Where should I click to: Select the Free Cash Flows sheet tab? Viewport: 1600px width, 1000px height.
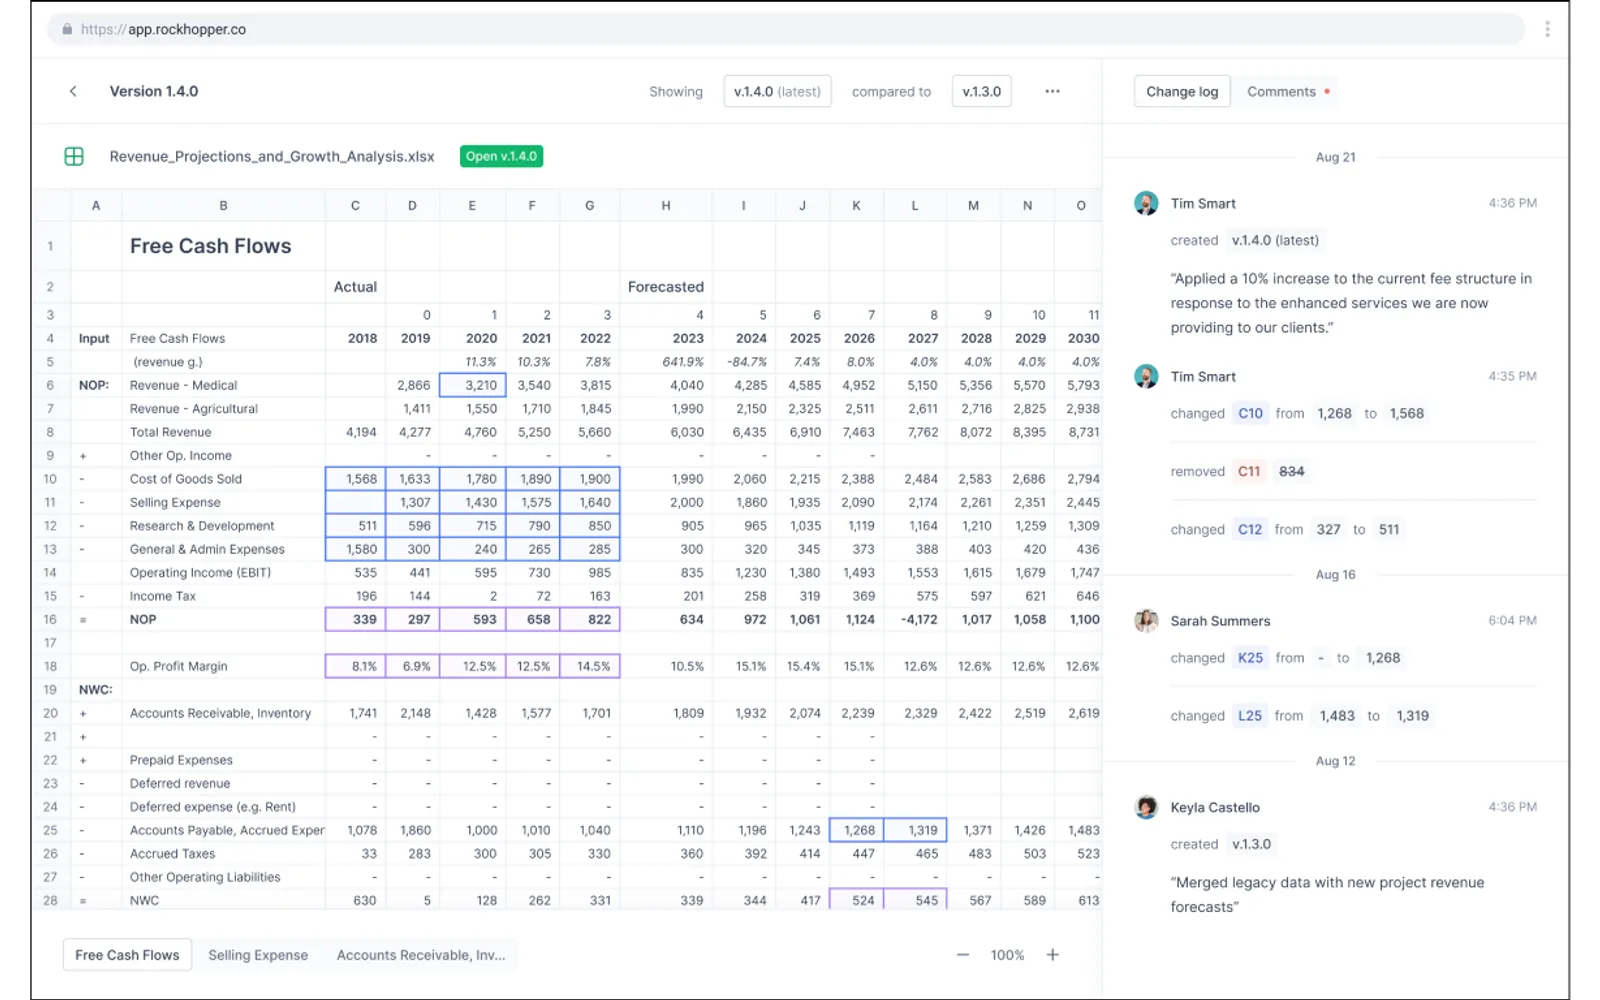(x=127, y=955)
